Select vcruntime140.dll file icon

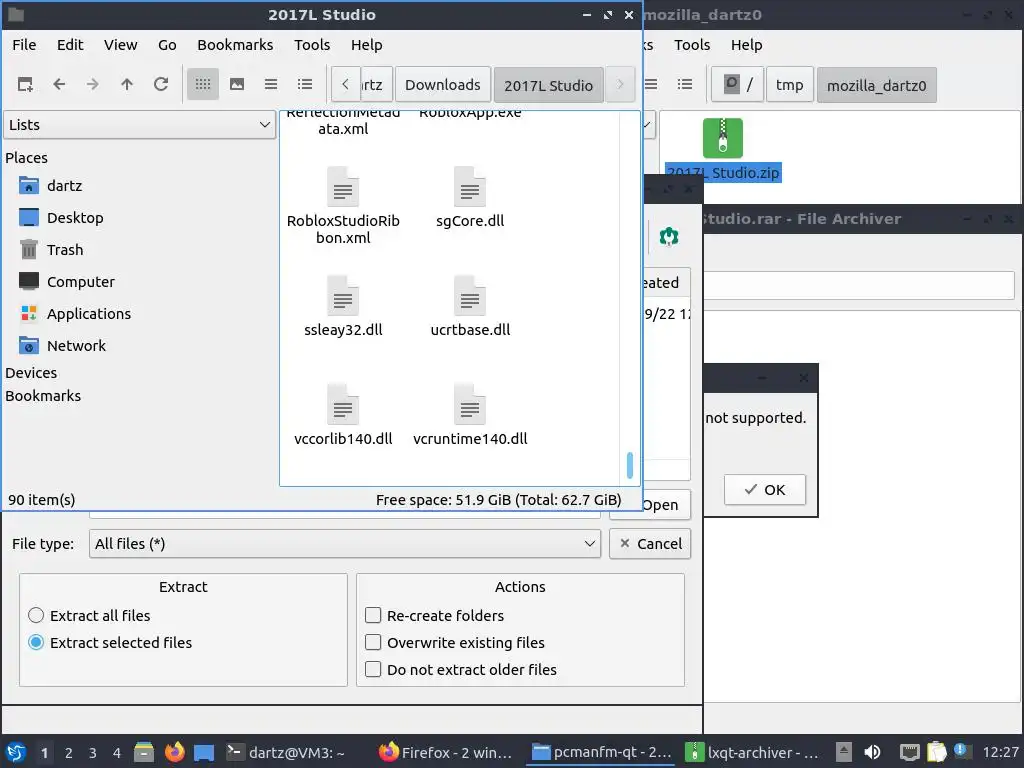click(x=470, y=405)
